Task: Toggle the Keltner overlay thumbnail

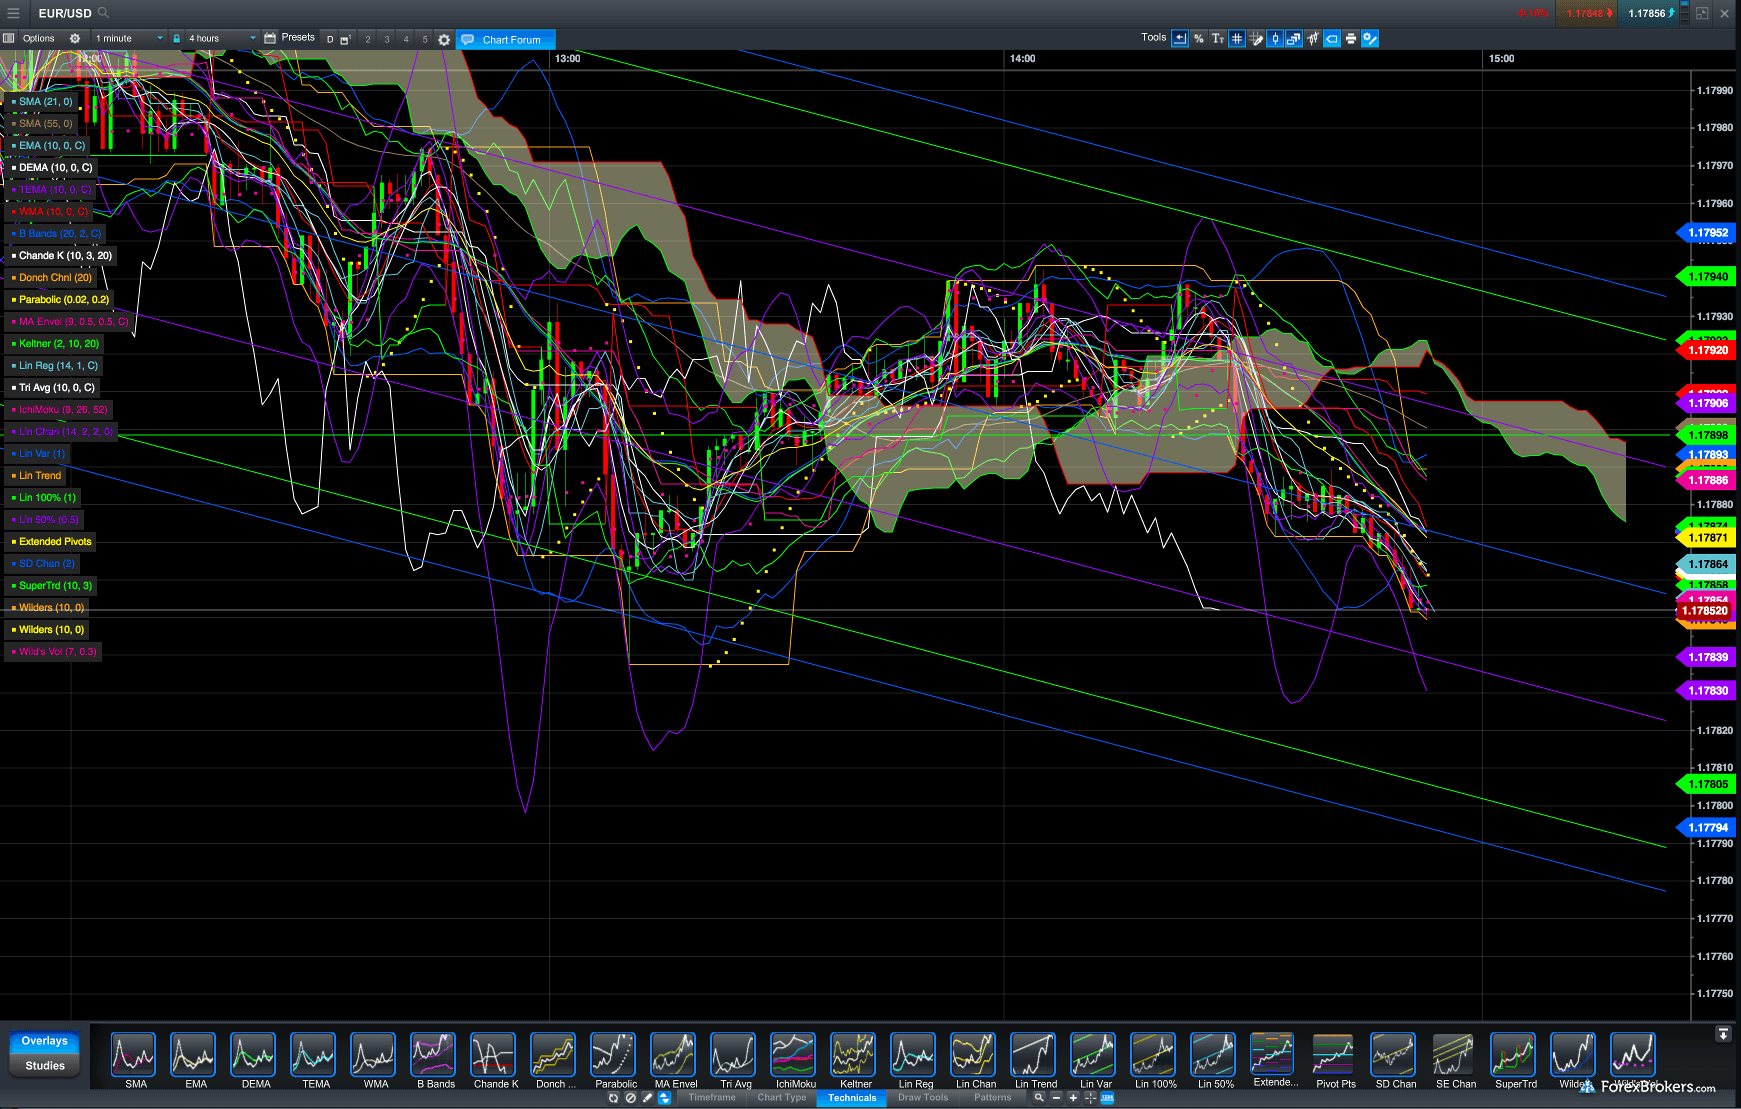Action: (853, 1055)
